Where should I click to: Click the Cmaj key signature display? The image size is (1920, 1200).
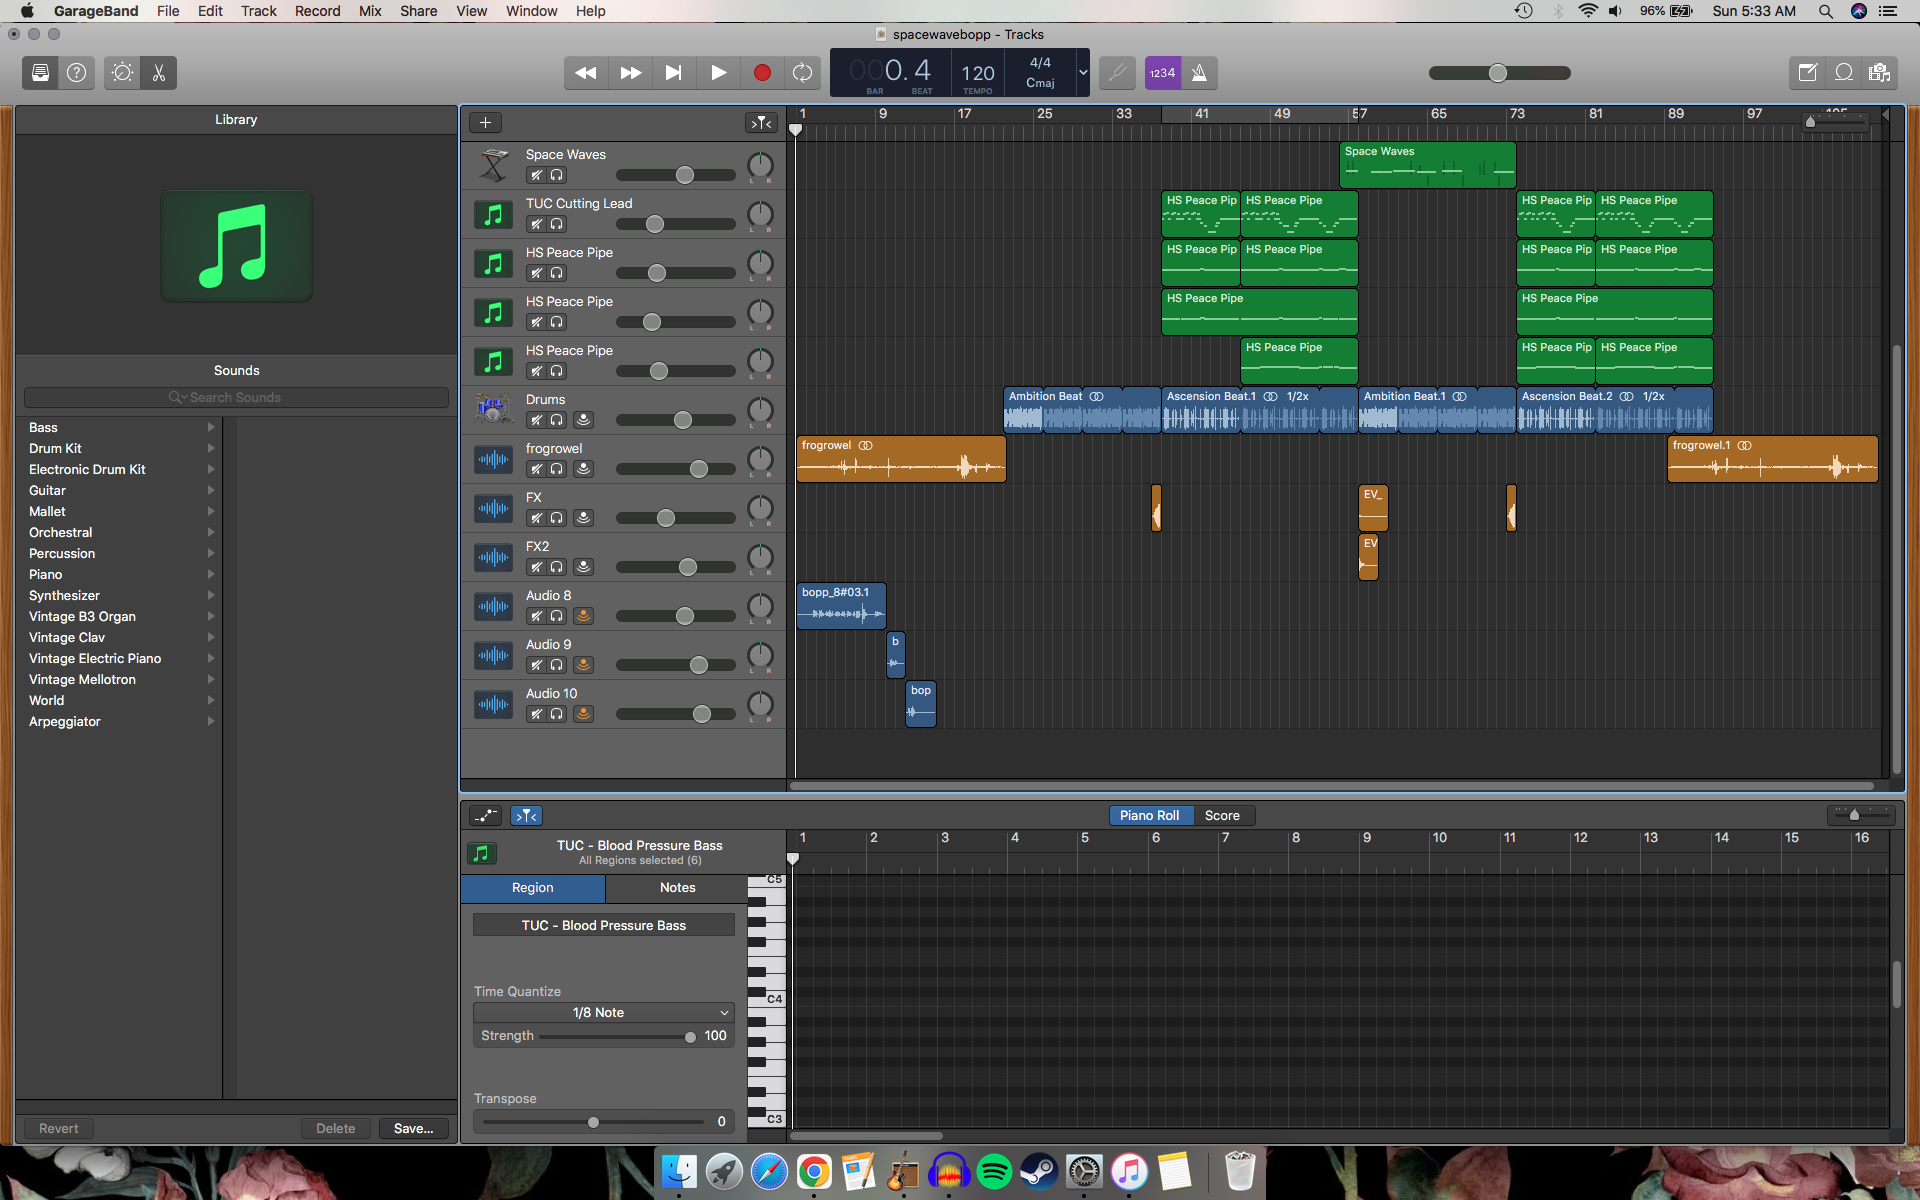tap(1040, 83)
